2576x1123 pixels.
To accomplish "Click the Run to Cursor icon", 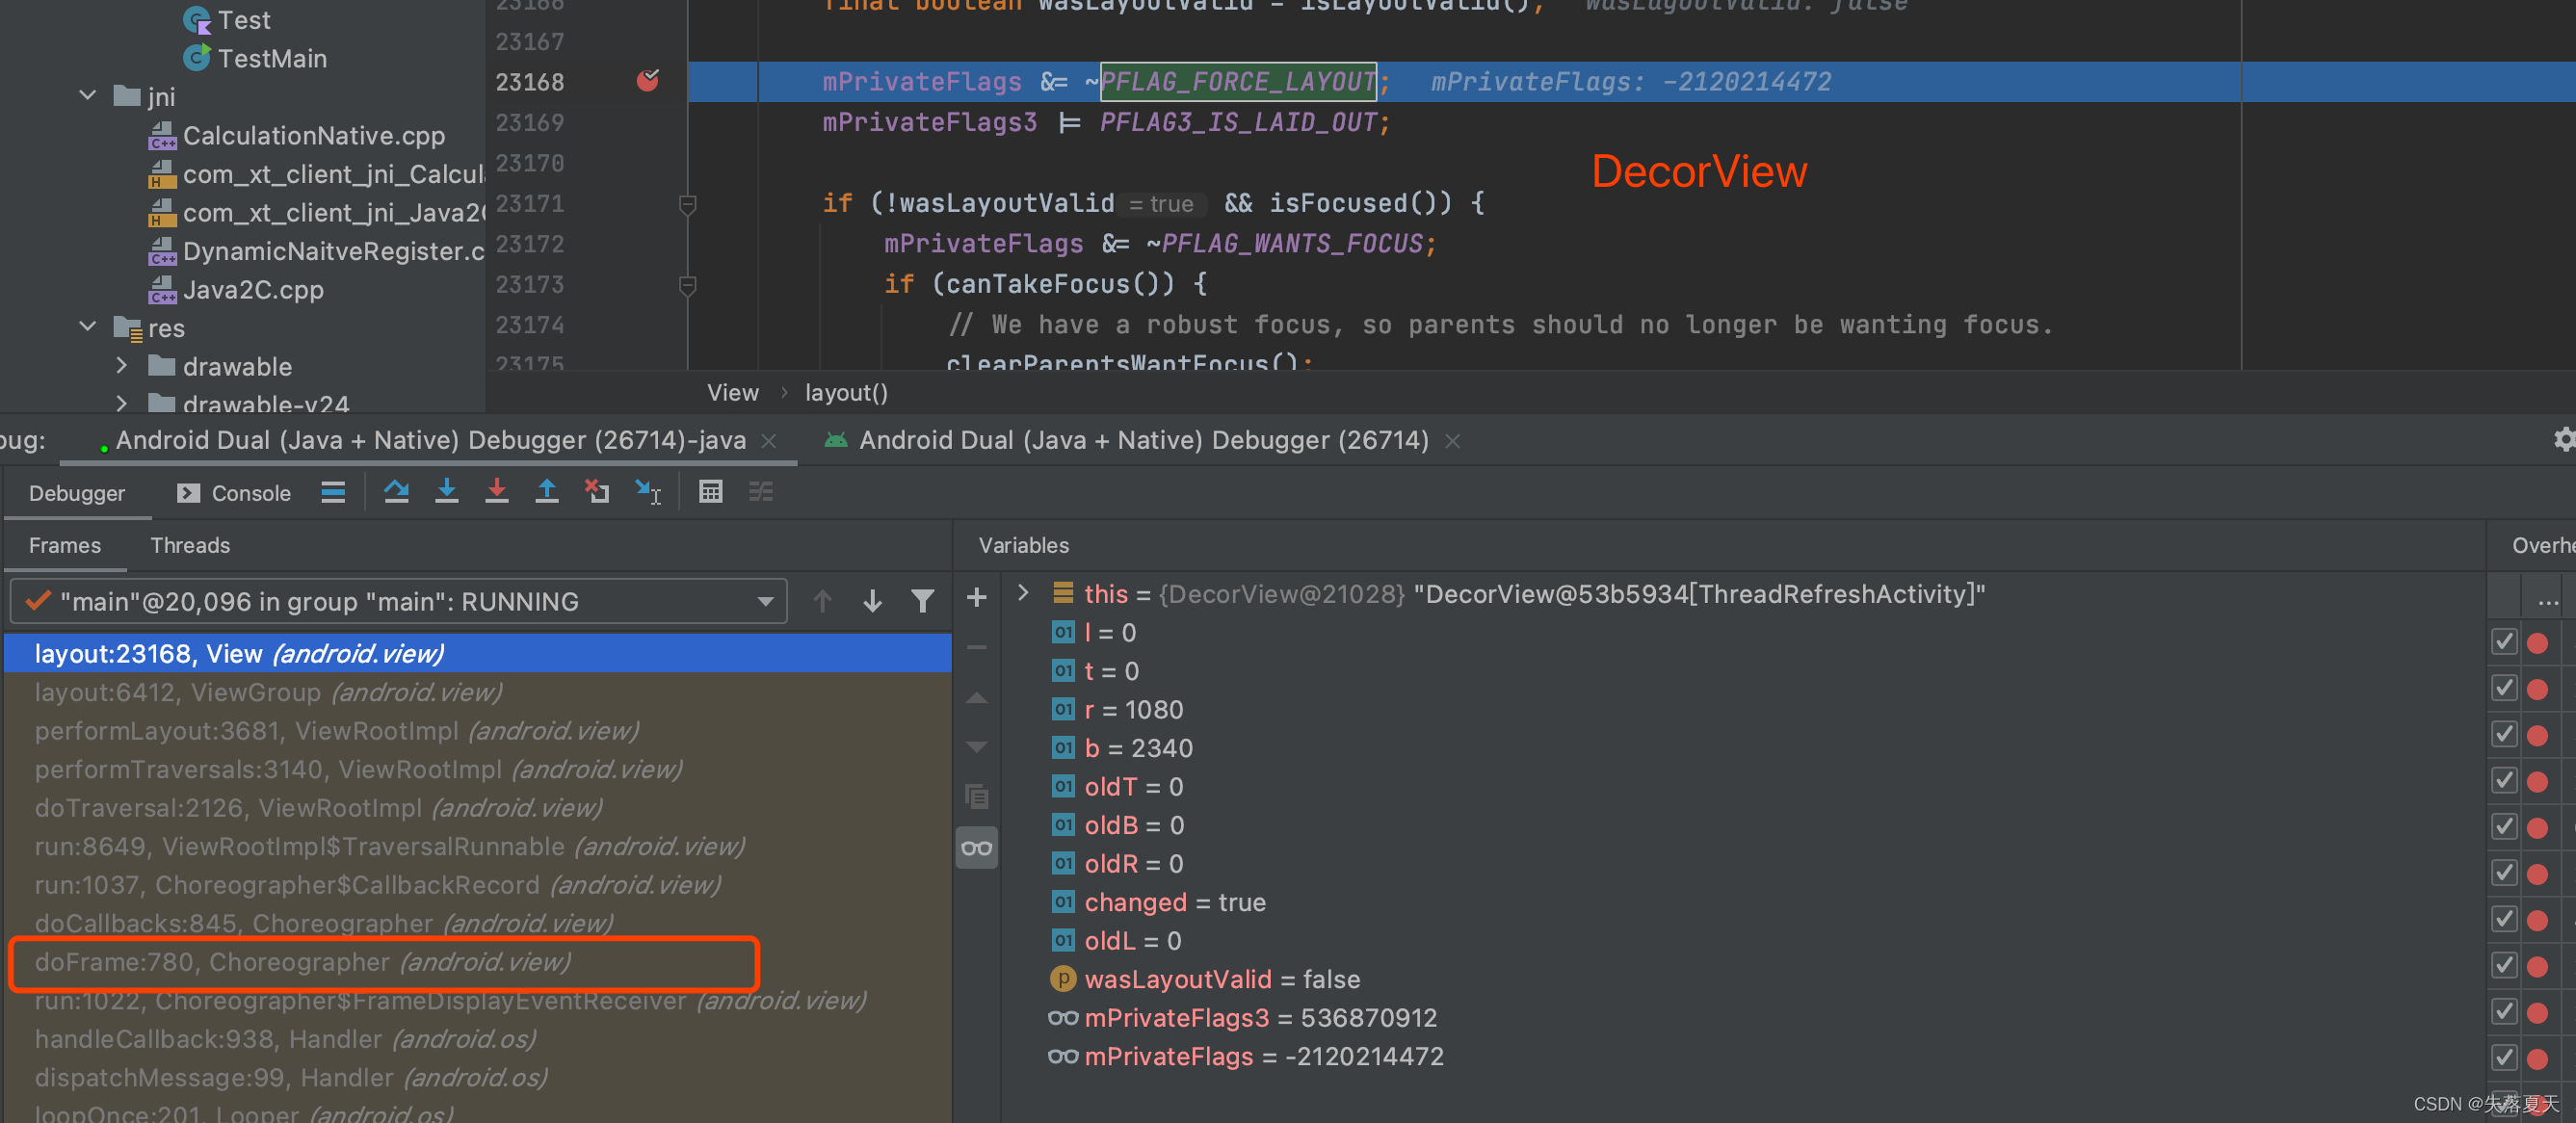I will tap(648, 492).
